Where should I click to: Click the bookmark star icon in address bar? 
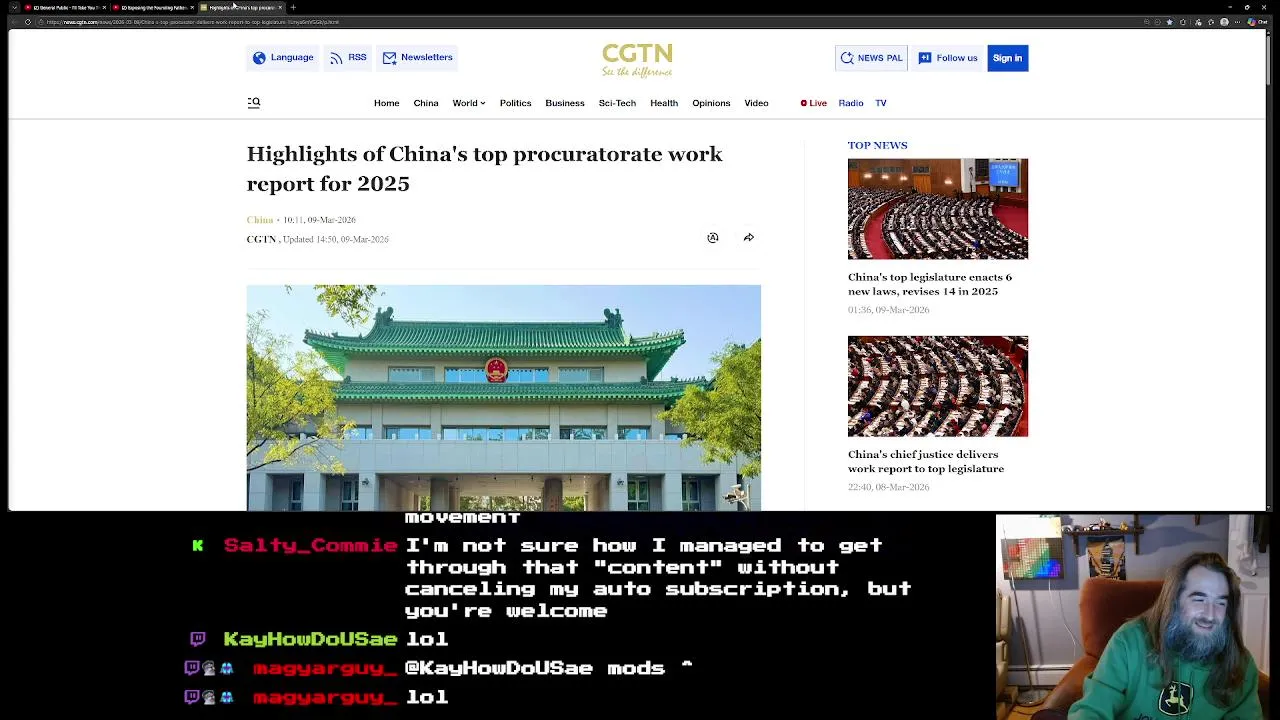click(x=1170, y=22)
